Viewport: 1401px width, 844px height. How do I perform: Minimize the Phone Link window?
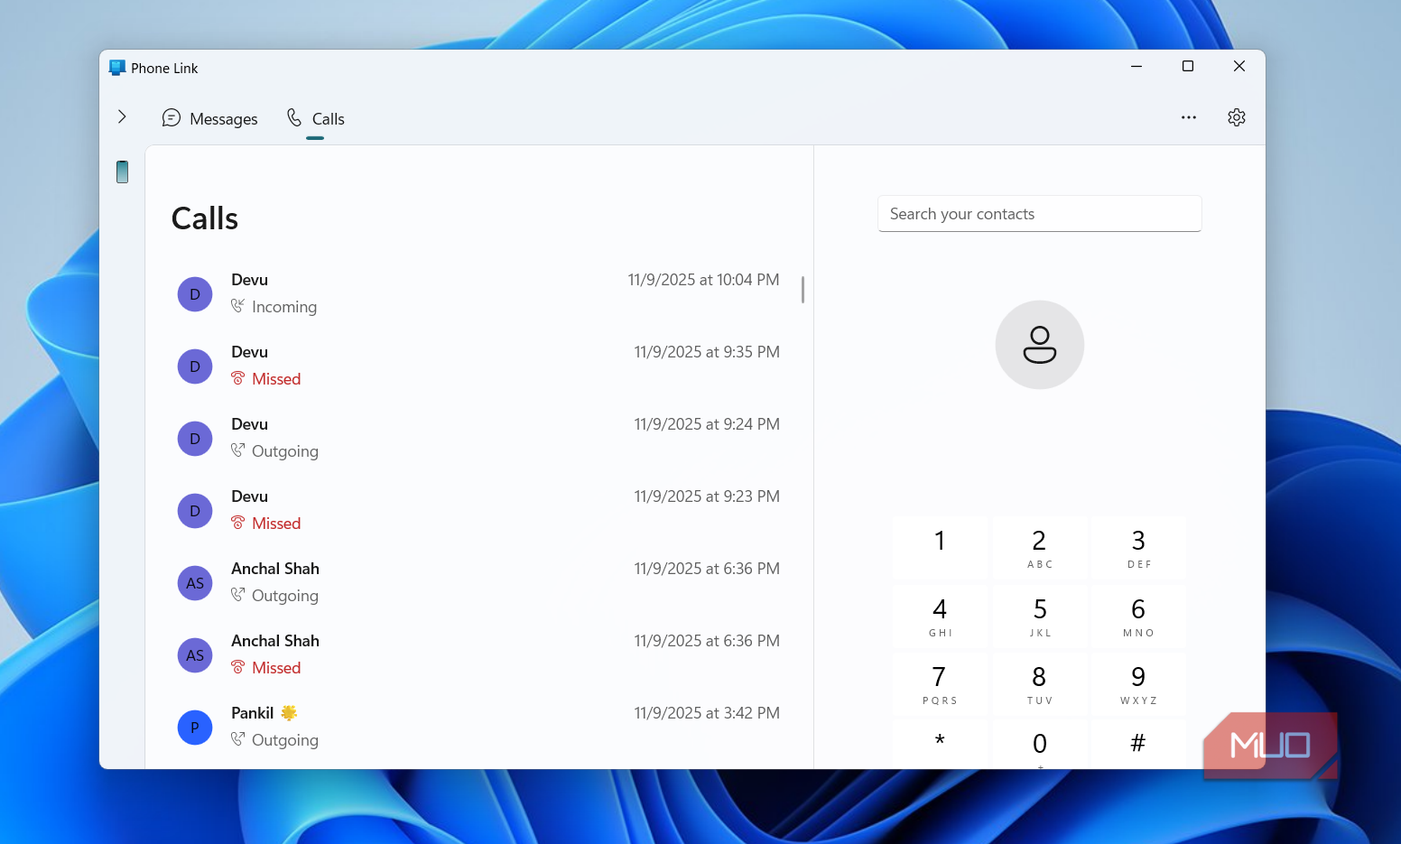coord(1136,67)
